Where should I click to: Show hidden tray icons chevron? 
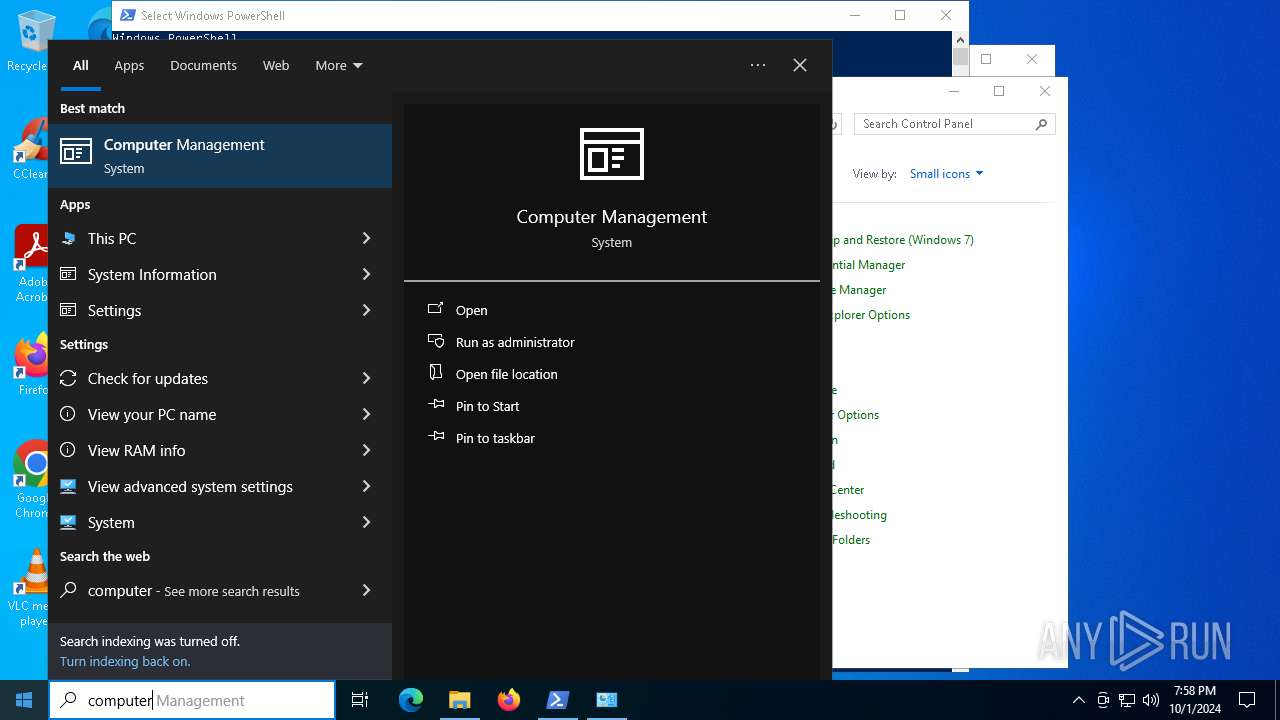[1078, 700]
